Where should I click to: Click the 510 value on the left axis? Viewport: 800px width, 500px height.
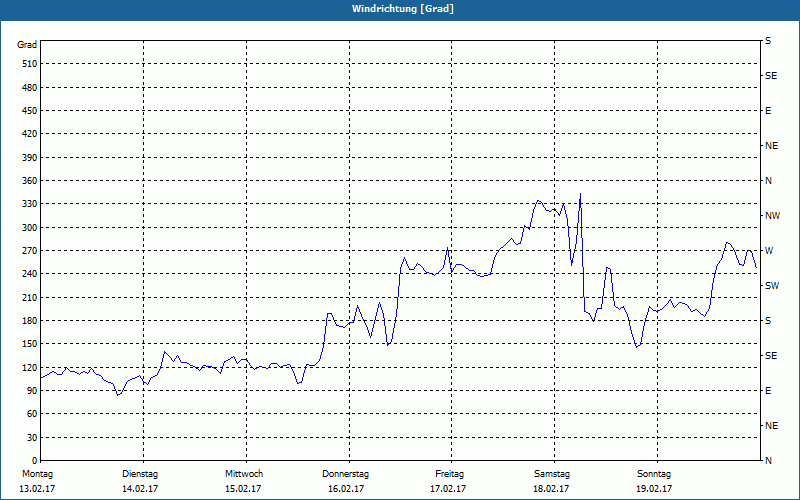tap(30, 64)
